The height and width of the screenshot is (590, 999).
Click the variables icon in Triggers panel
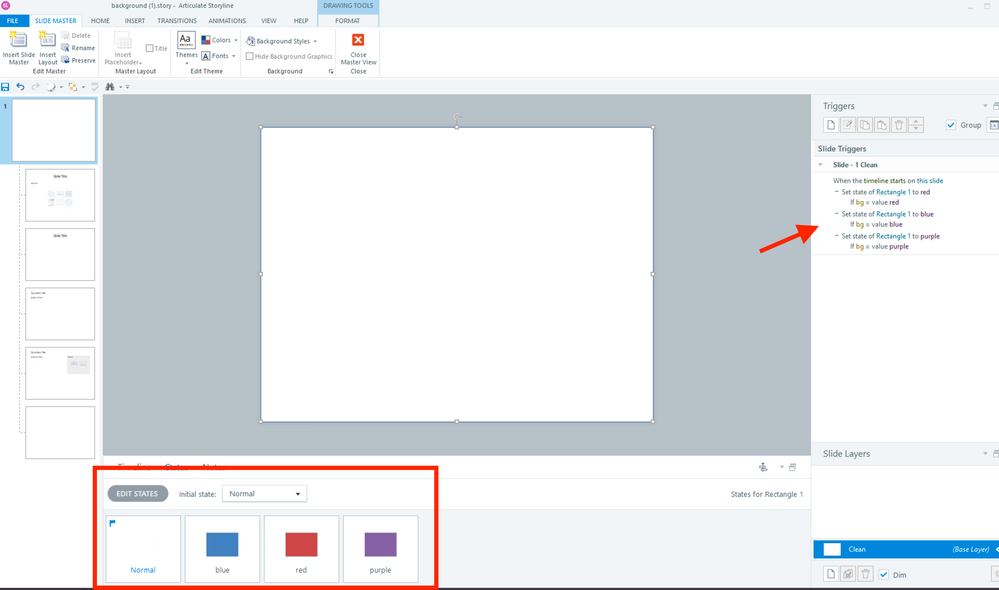tap(993, 125)
